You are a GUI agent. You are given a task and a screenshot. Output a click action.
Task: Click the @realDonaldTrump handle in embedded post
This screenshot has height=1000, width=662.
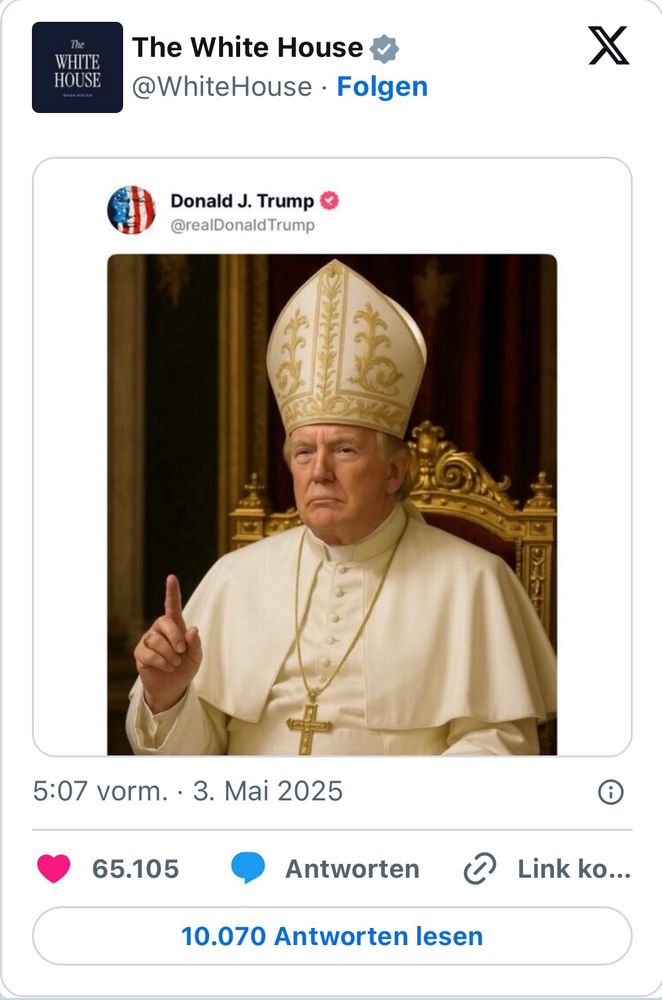tap(242, 225)
